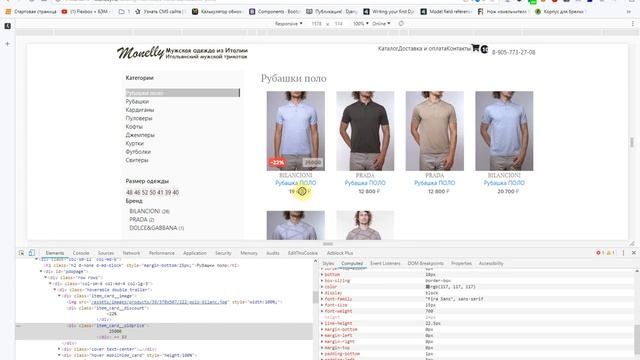Click the beige polo product thumbnail

(435, 131)
